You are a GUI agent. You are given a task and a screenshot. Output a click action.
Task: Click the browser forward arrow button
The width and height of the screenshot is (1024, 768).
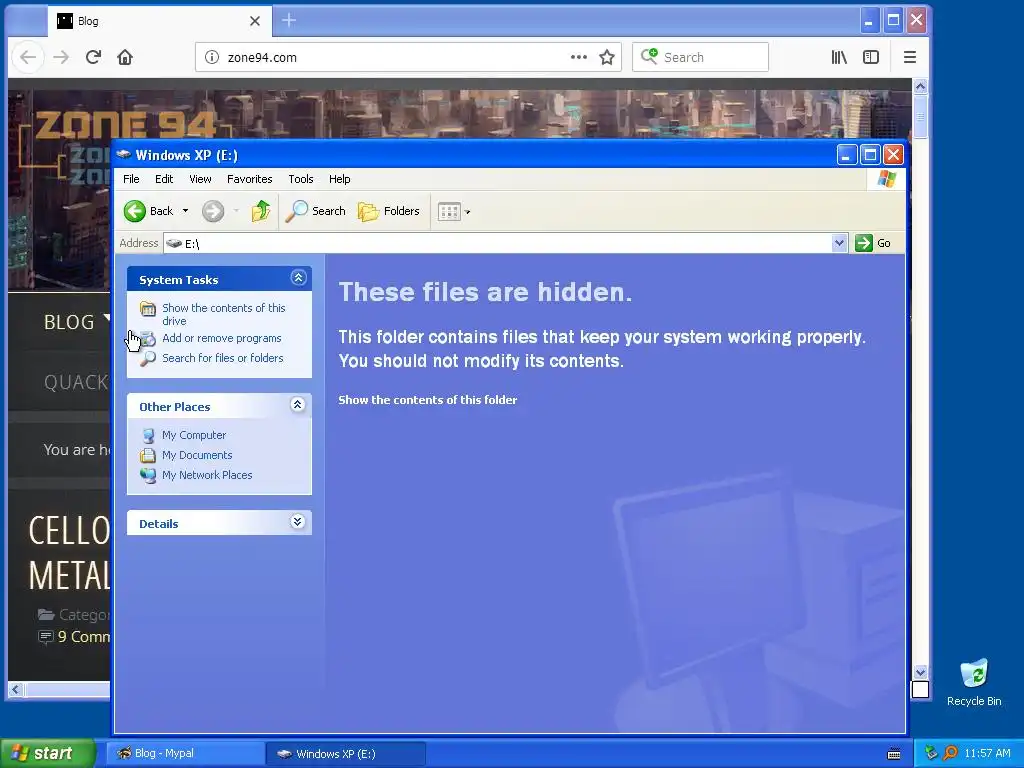(61, 57)
